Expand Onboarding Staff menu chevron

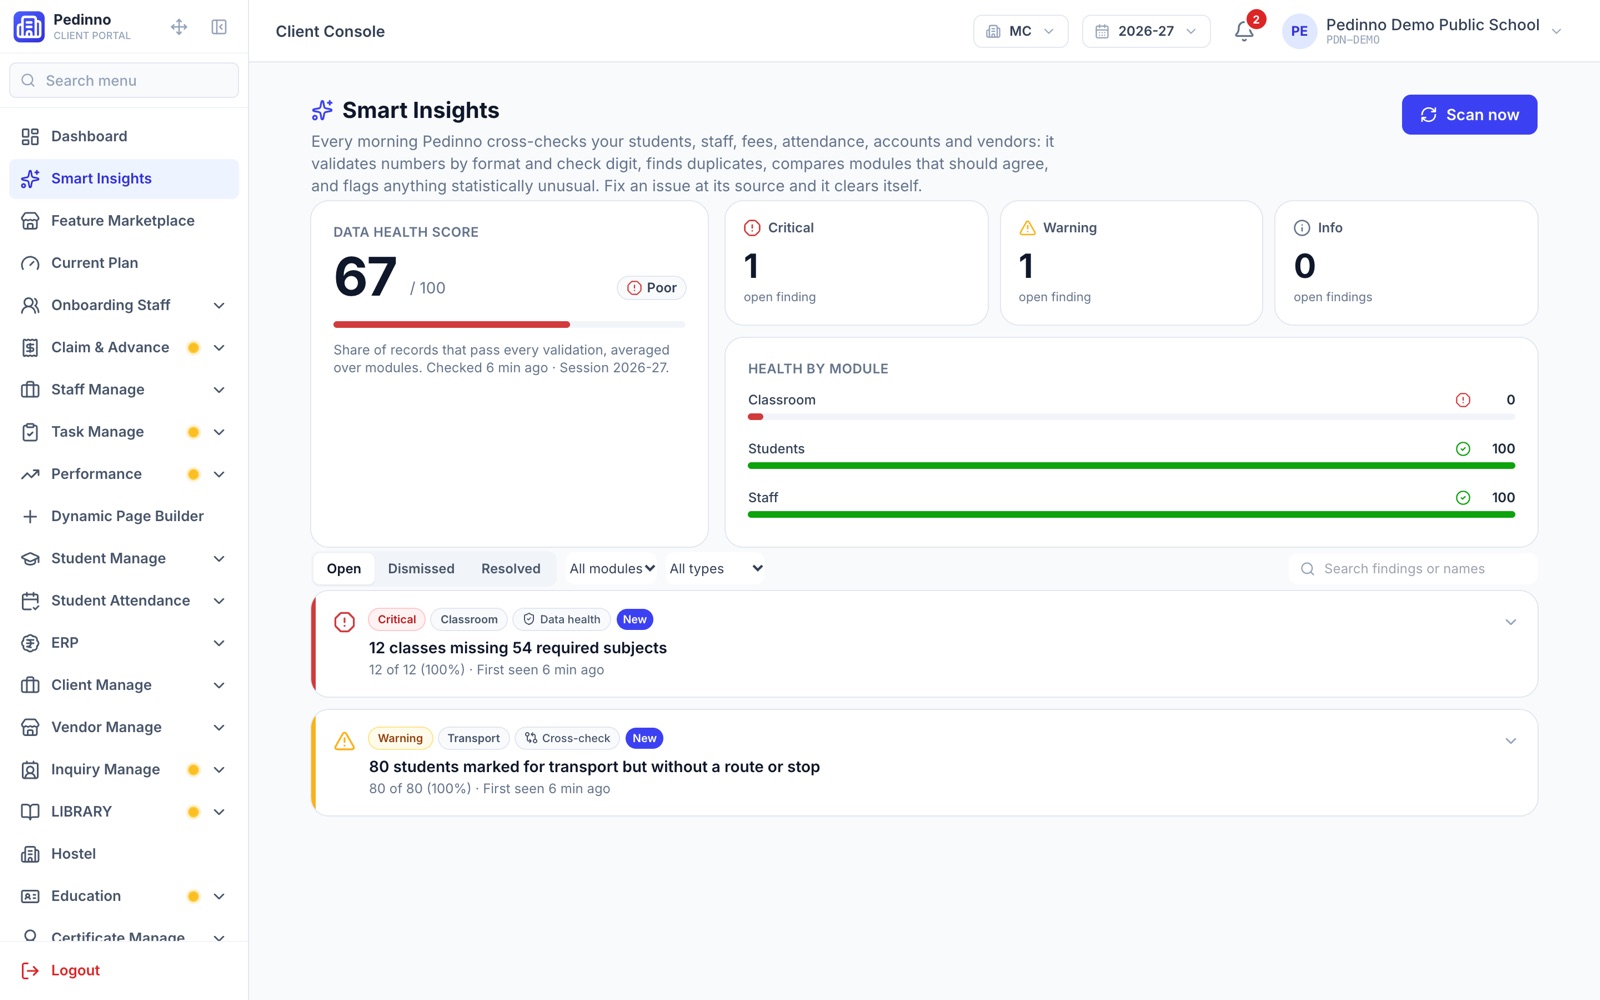pyautogui.click(x=219, y=305)
